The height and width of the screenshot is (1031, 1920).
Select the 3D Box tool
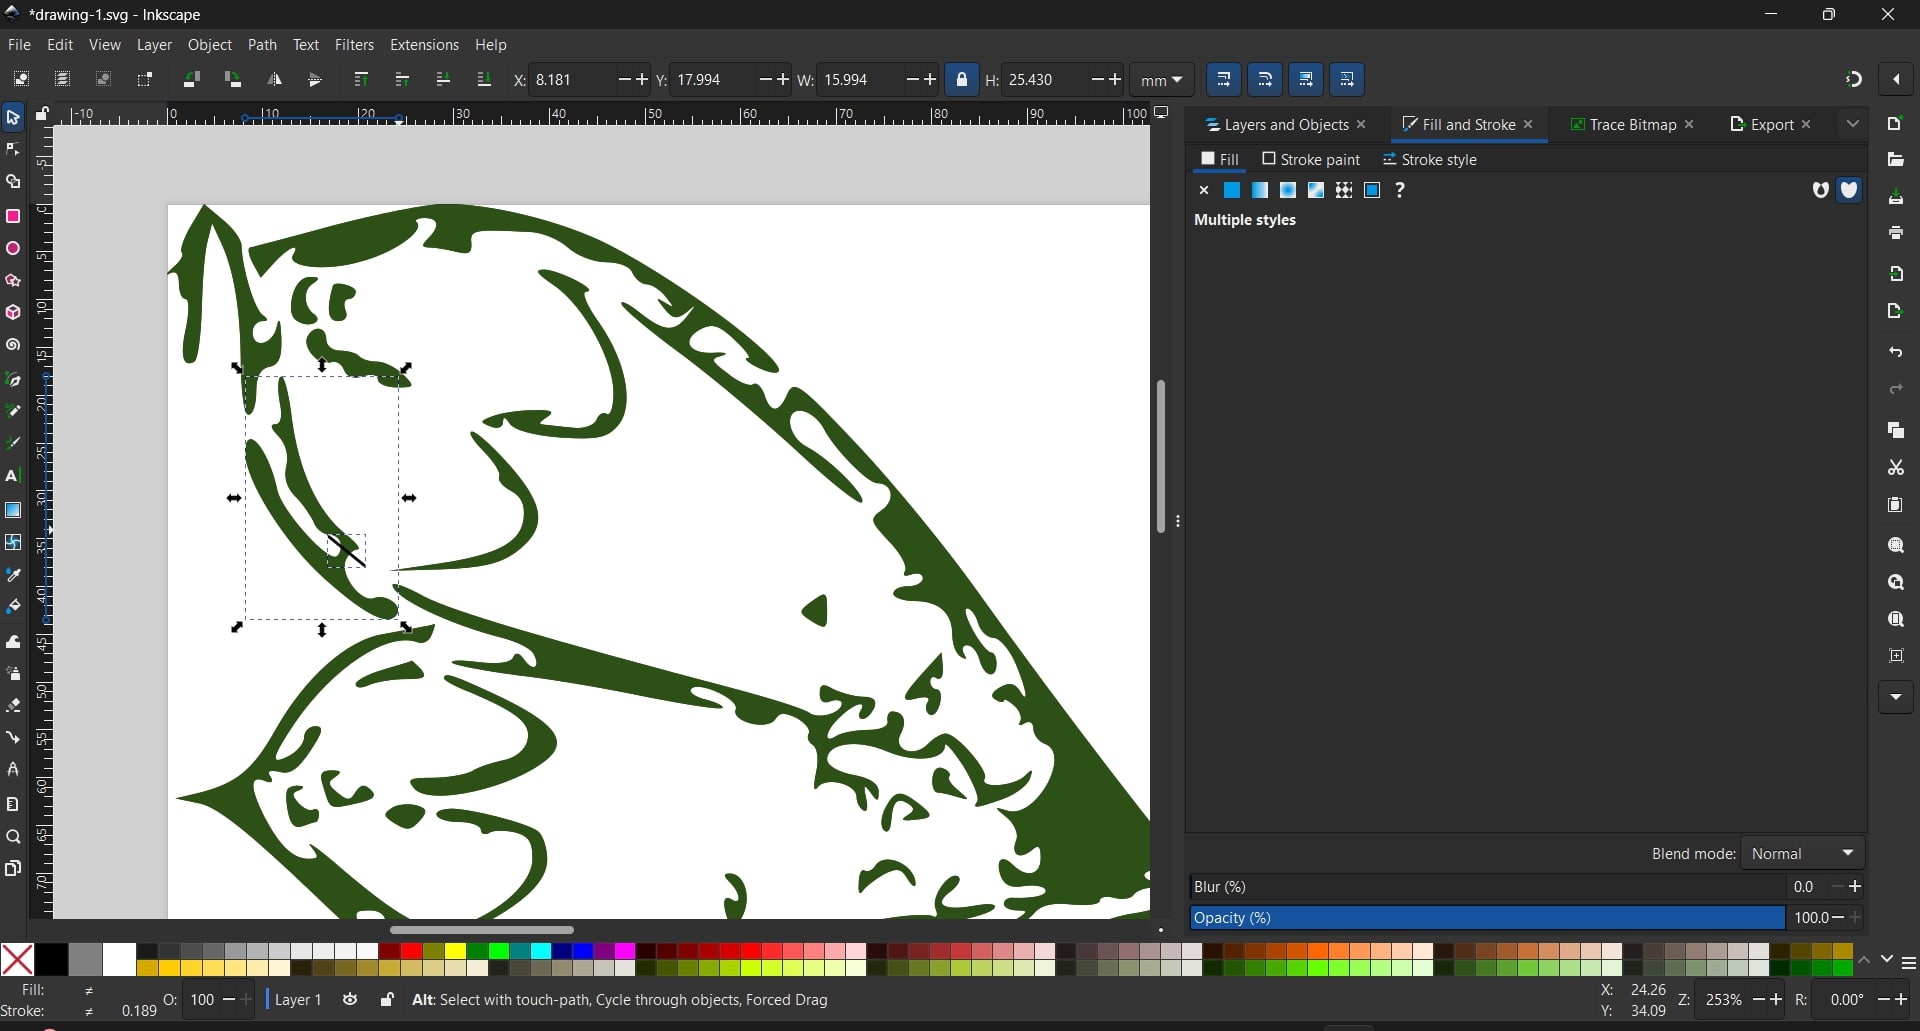[x=13, y=313]
